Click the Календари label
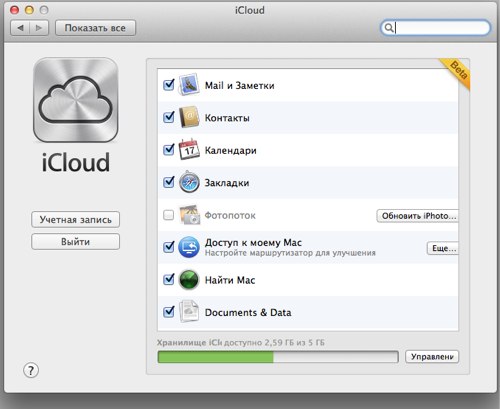Screen dimensions: 500x409 pyautogui.click(x=231, y=150)
